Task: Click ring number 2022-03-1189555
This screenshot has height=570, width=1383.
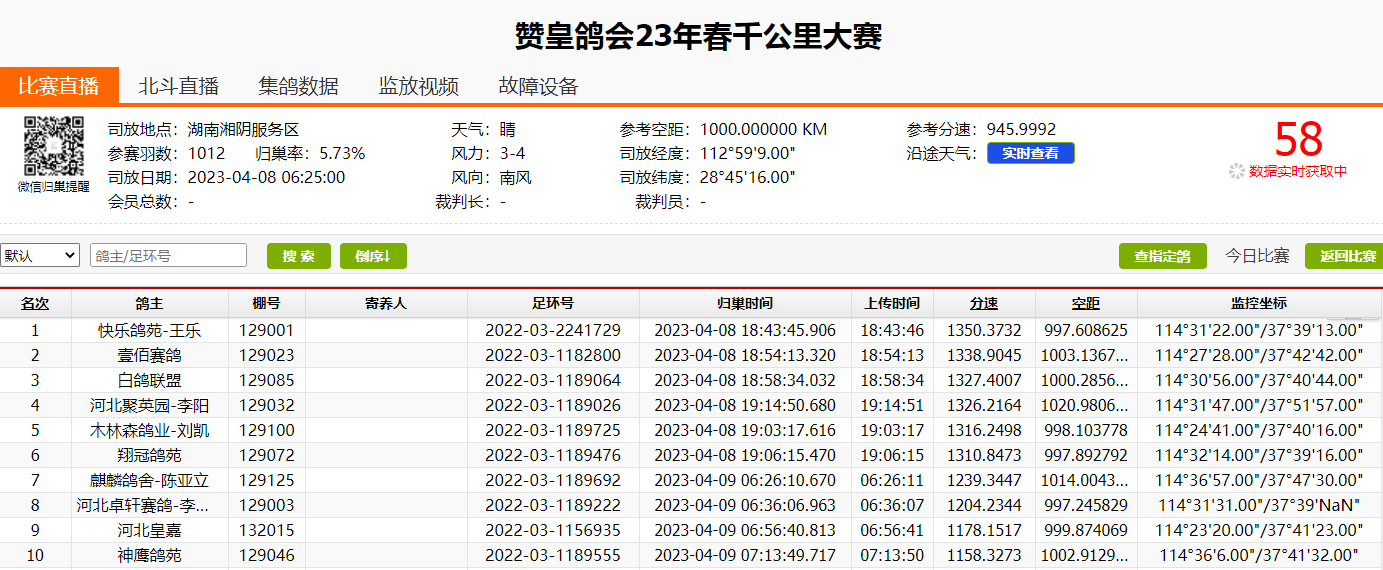Action: pos(552,555)
